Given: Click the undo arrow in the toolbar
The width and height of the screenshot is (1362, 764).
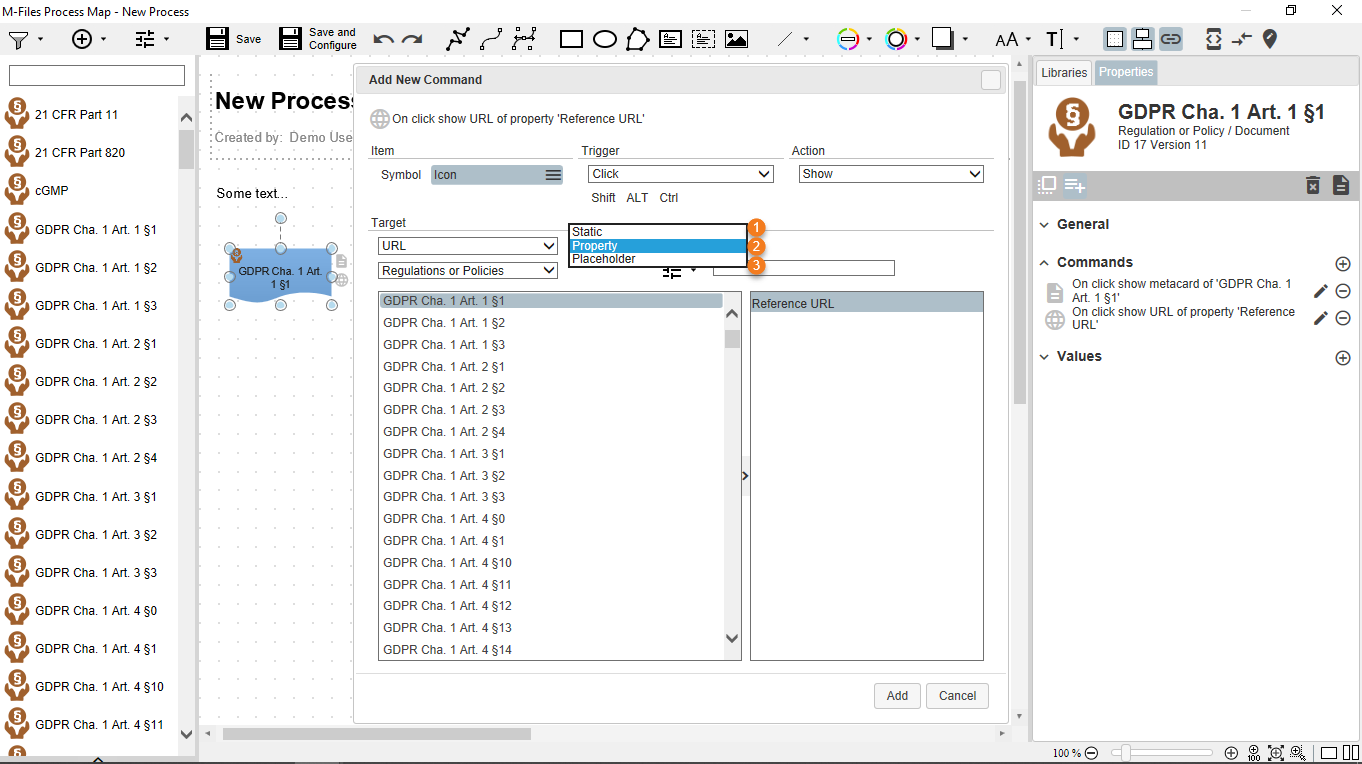Looking at the screenshot, I should pyautogui.click(x=383, y=39).
